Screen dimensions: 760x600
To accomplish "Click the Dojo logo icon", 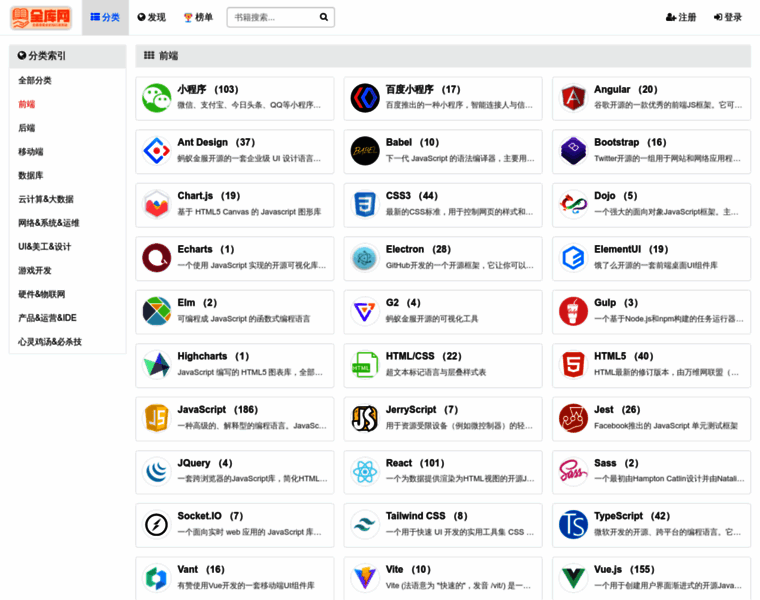I will click(x=573, y=205).
